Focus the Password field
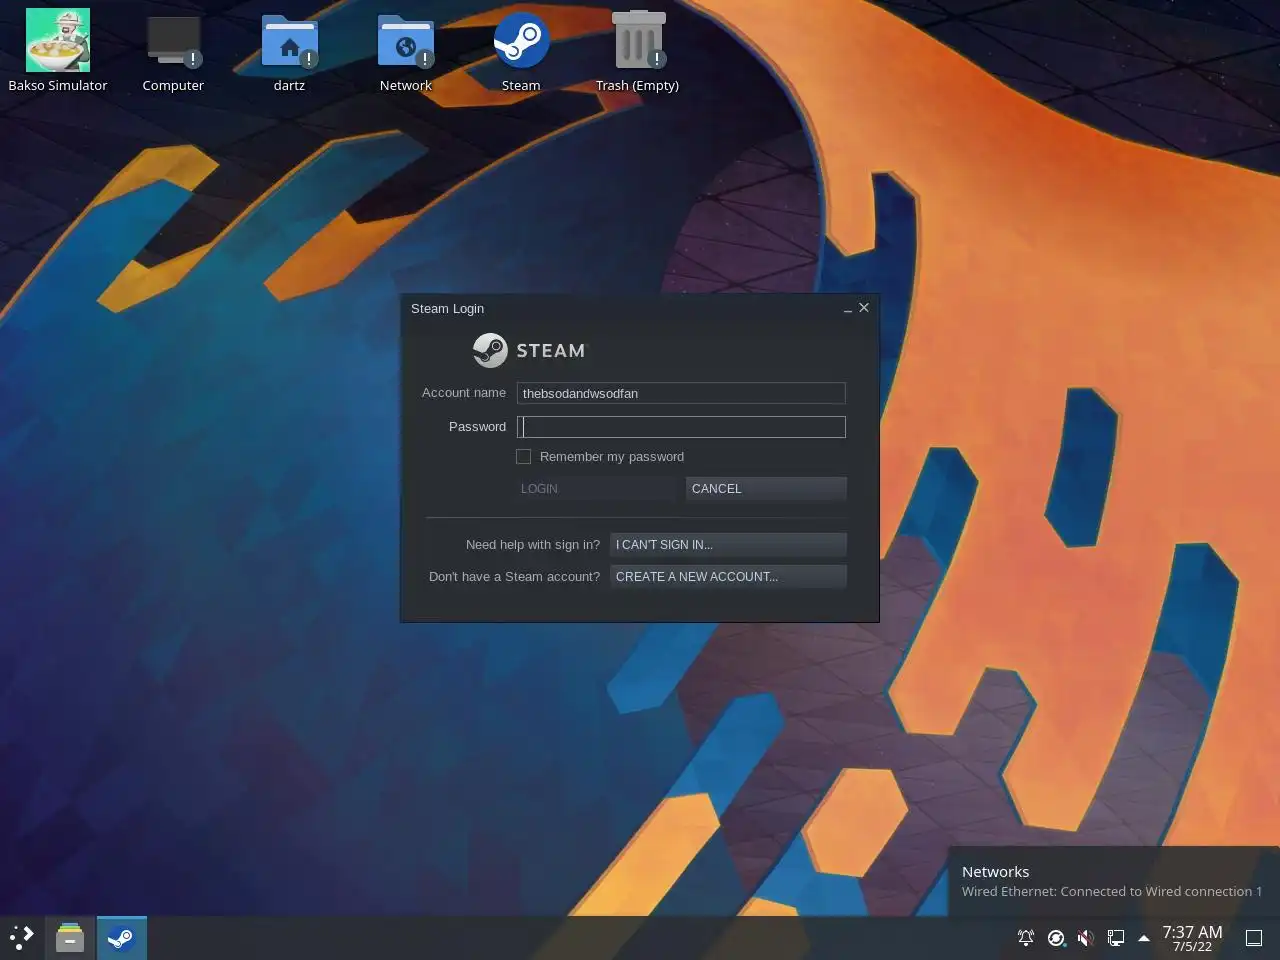This screenshot has width=1280, height=960. [x=681, y=427]
